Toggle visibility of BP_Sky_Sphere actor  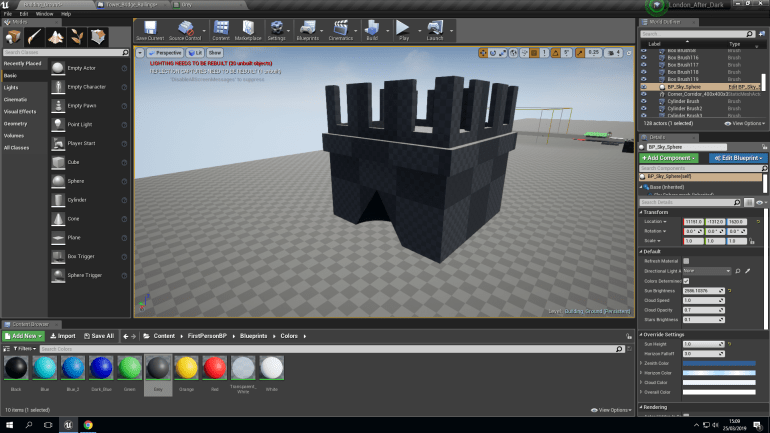click(644, 87)
